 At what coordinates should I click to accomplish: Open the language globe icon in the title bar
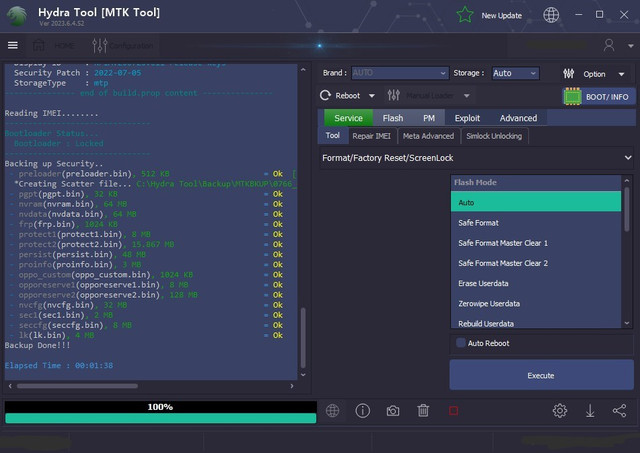click(551, 15)
